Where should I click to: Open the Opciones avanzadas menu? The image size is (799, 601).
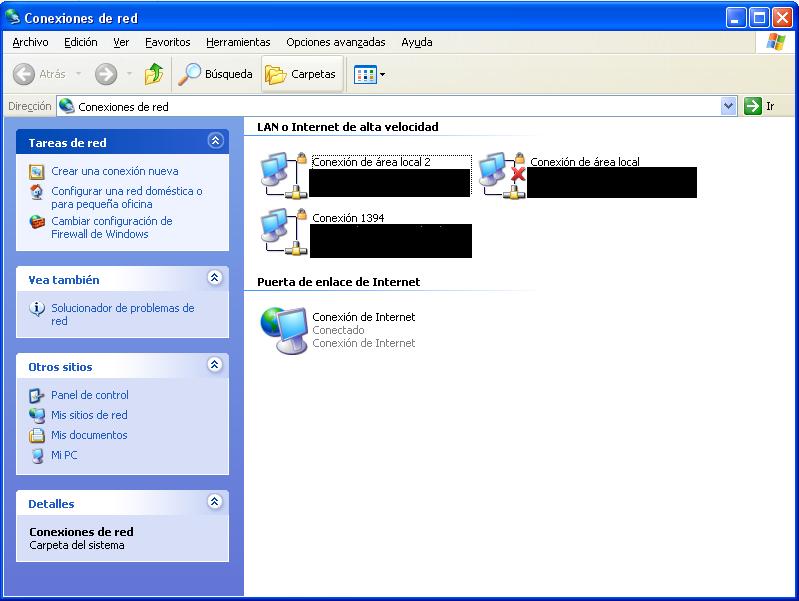click(336, 42)
